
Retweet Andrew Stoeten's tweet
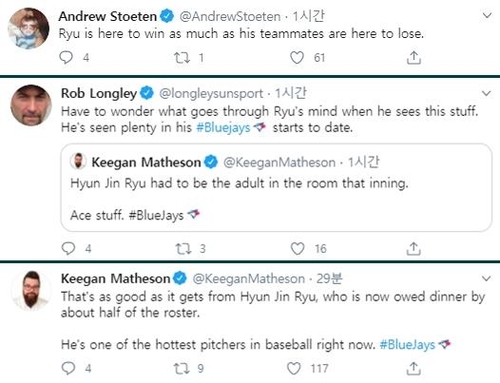point(182,58)
